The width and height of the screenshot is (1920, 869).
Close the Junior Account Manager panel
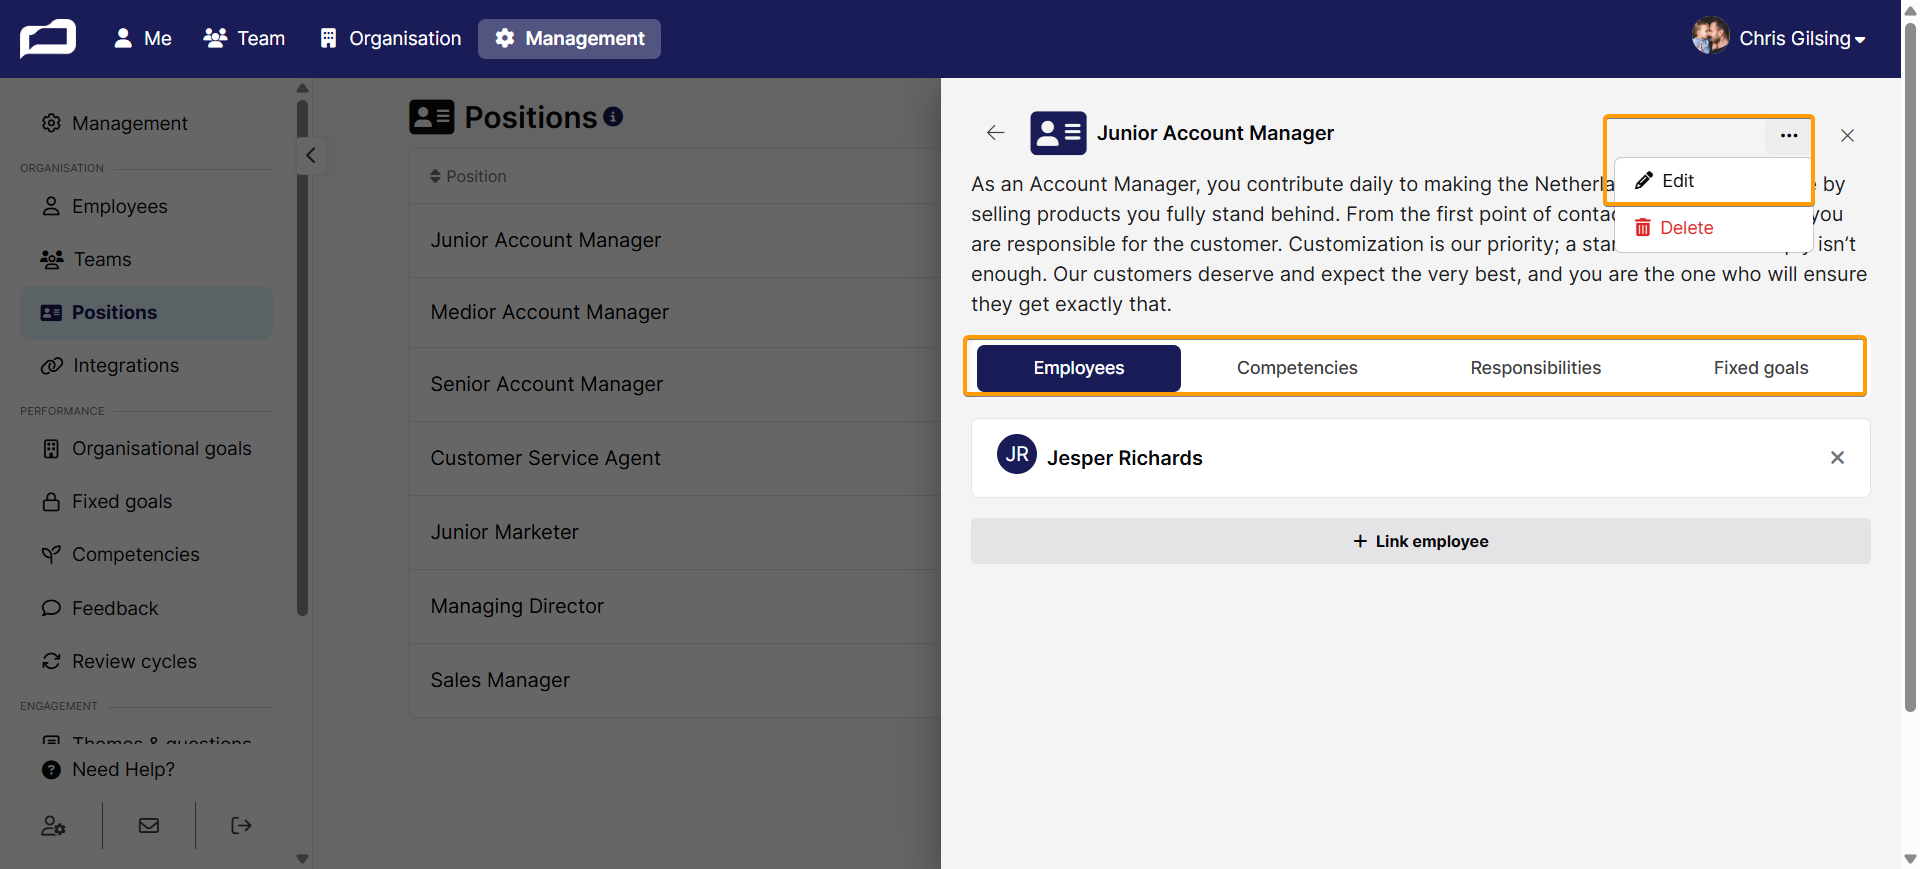click(x=1847, y=135)
